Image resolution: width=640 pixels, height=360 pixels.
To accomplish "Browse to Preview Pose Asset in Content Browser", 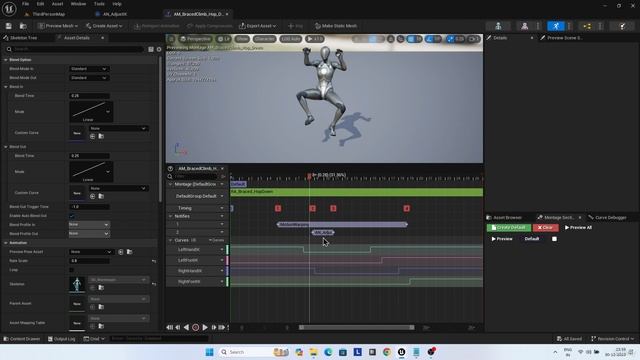I will click(129, 252).
